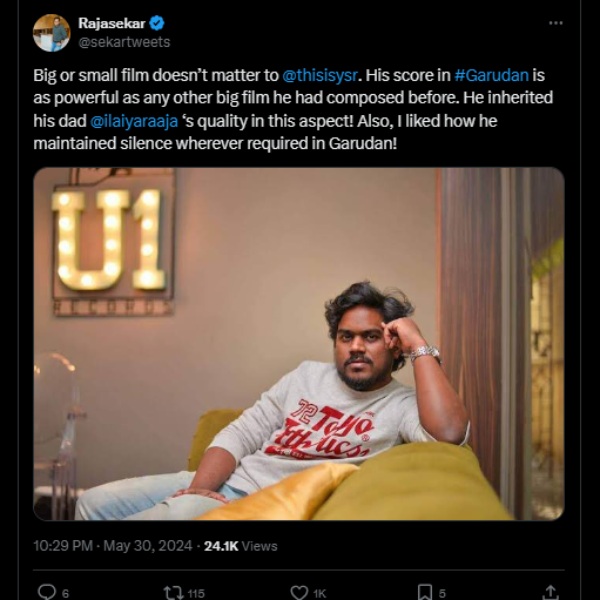Click the Rajasekar display name
Image resolution: width=600 pixels, height=600 pixels.
(x=111, y=23)
